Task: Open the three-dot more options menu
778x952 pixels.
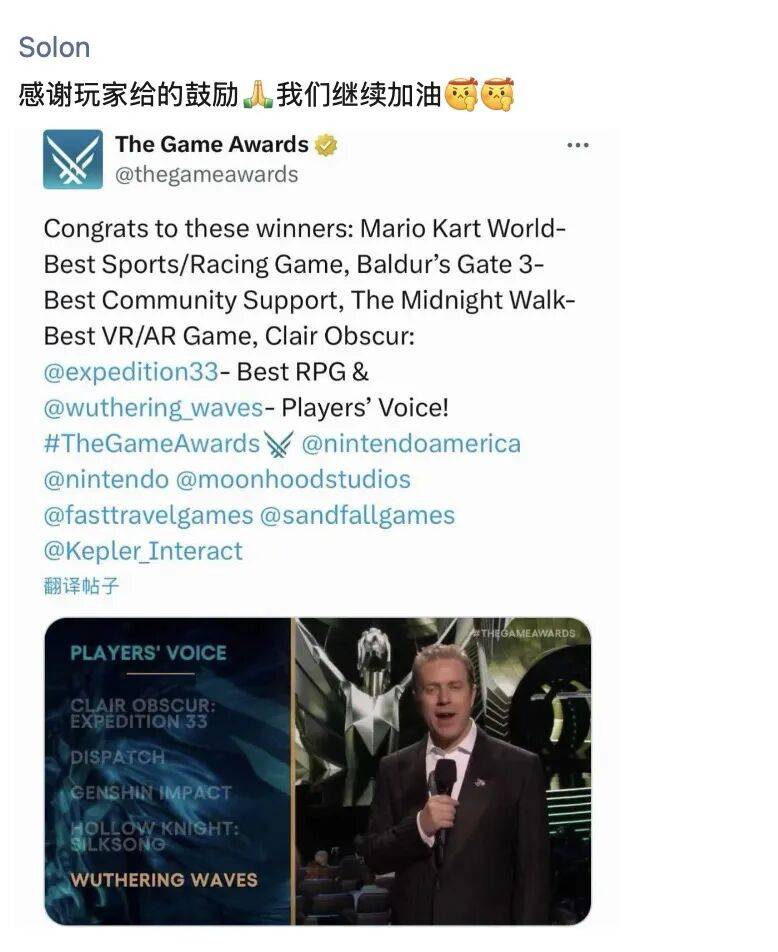Action: pos(578,145)
